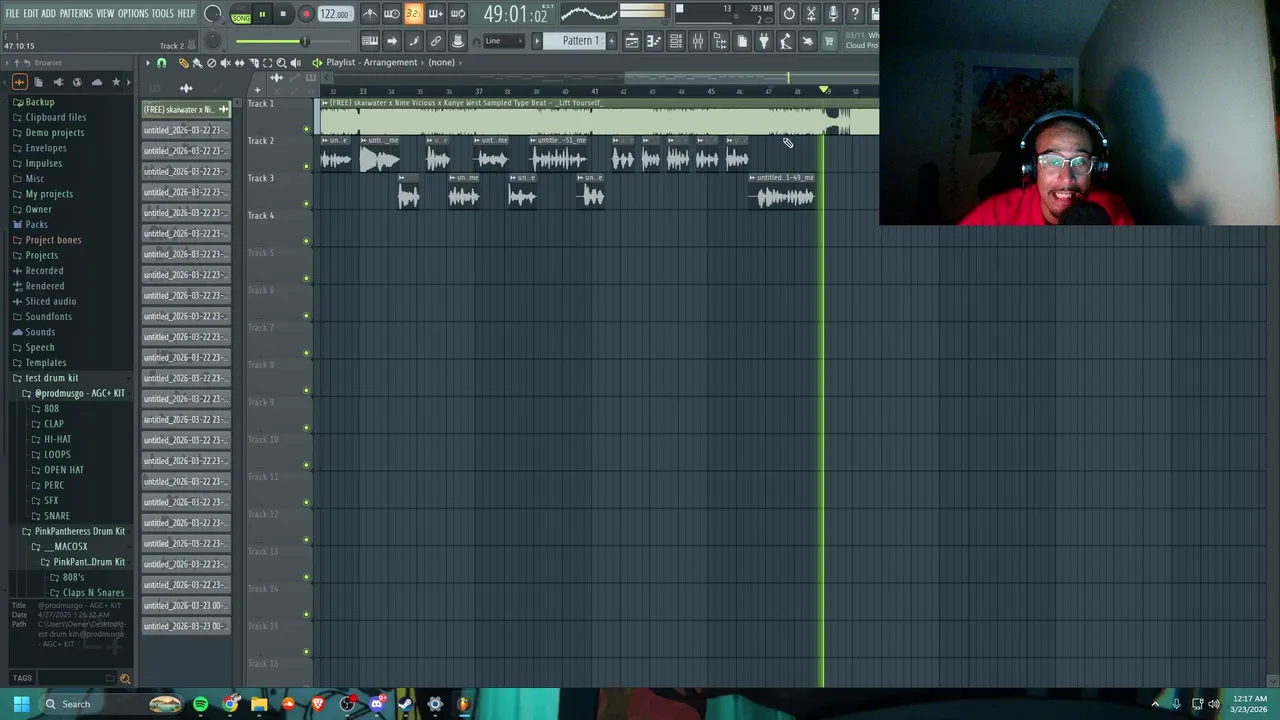The image size is (1280, 720).
Task: Open the Windows Start menu
Action: (x=21, y=704)
